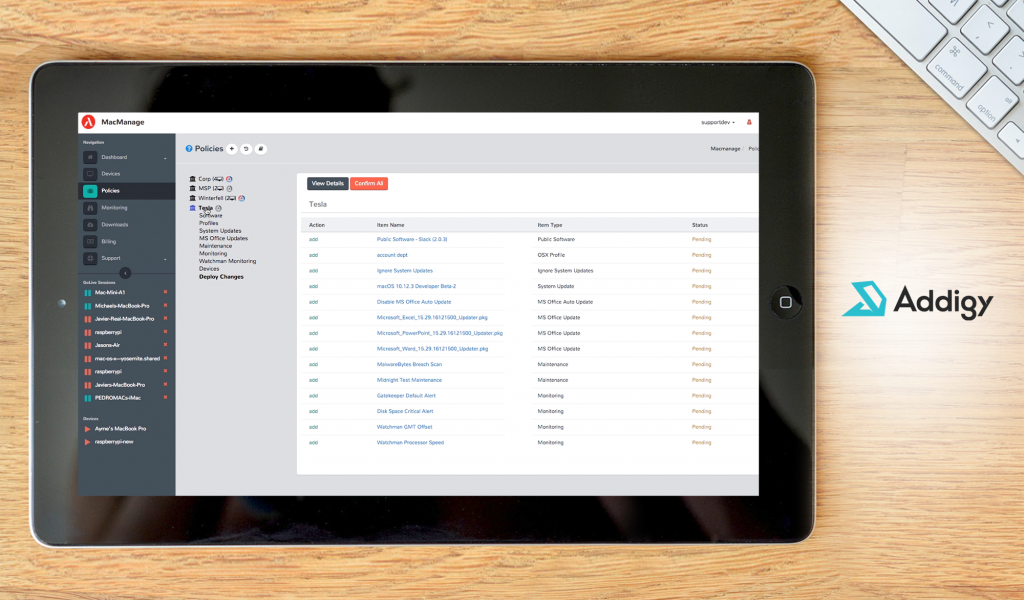Viewport: 1024px width, 600px height.
Task: Collapse the sidebar with the arrow toggle
Action: point(125,273)
